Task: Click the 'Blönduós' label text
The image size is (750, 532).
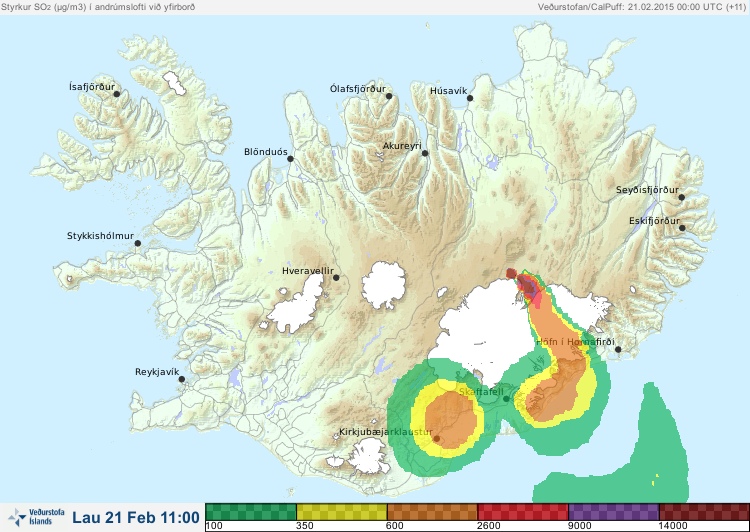Action: click(266, 152)
